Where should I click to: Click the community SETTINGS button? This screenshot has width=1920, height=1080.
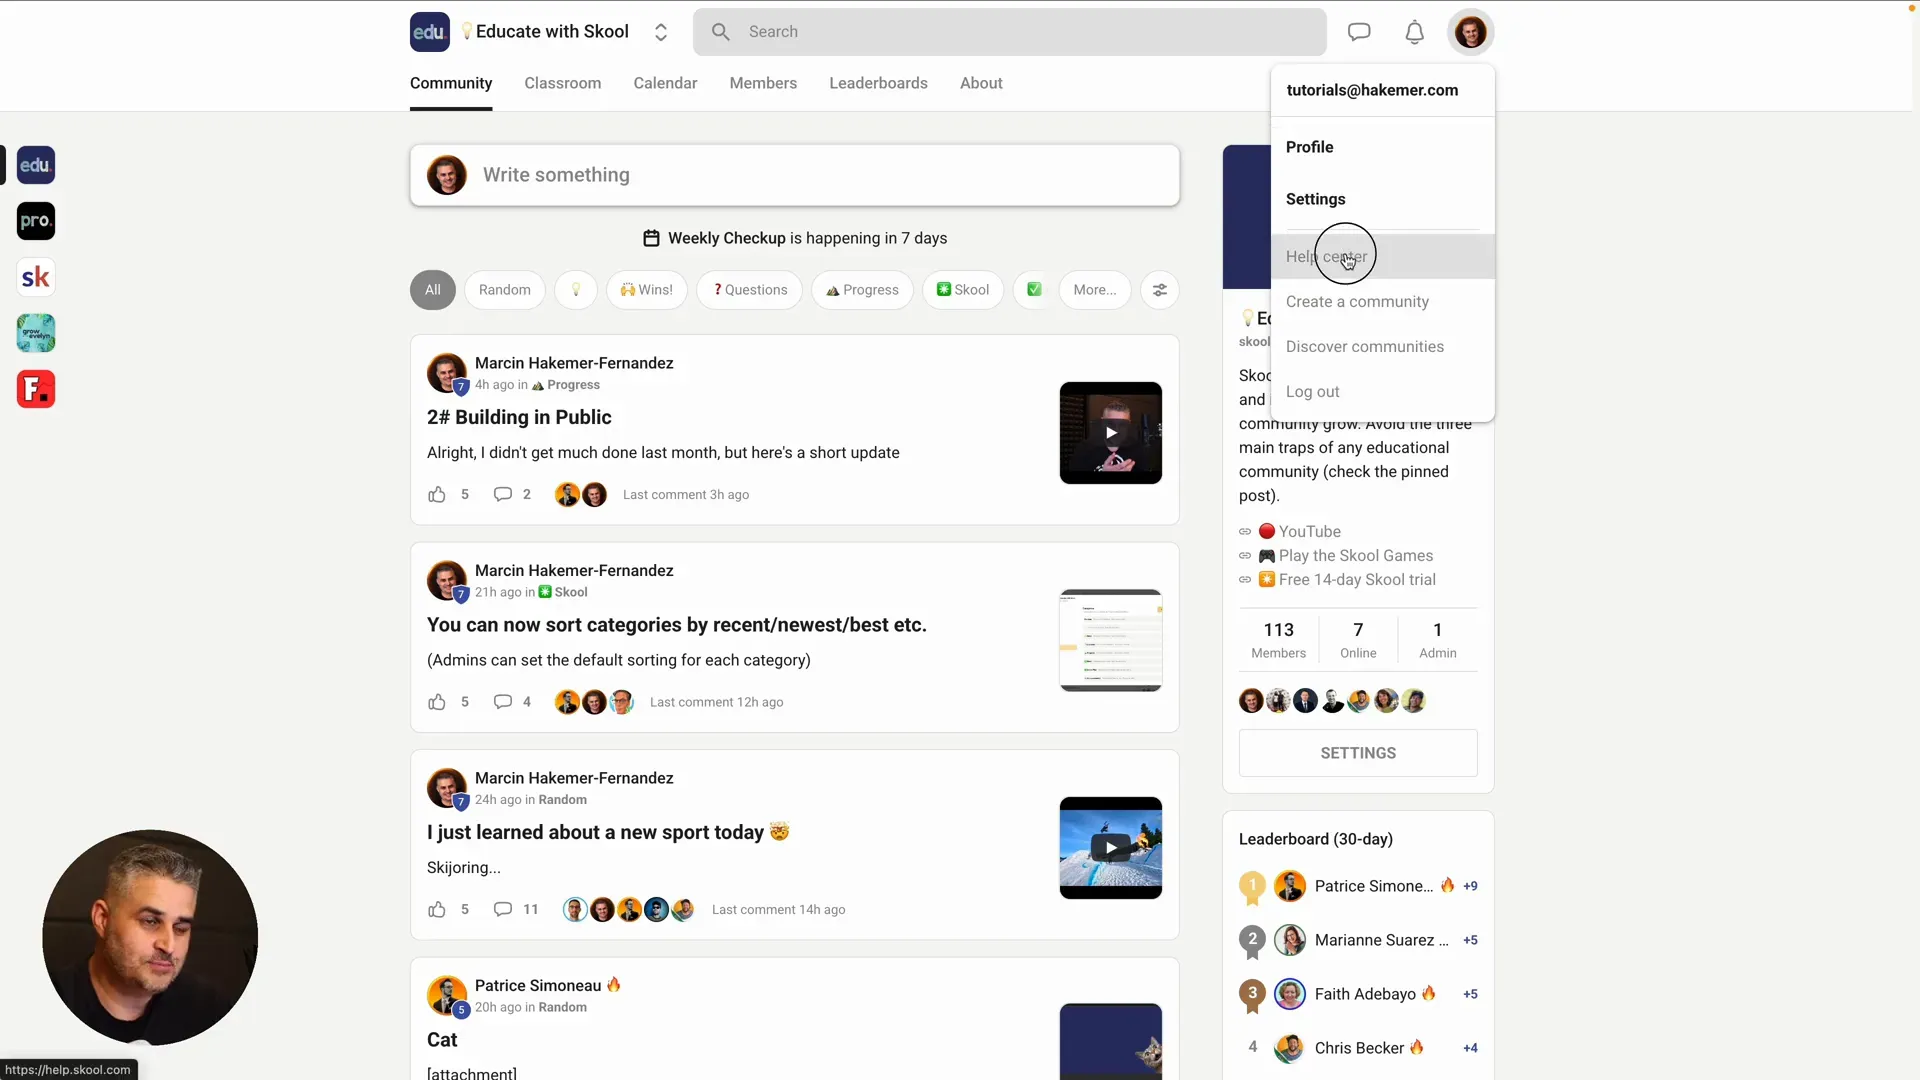point(1358,753)
